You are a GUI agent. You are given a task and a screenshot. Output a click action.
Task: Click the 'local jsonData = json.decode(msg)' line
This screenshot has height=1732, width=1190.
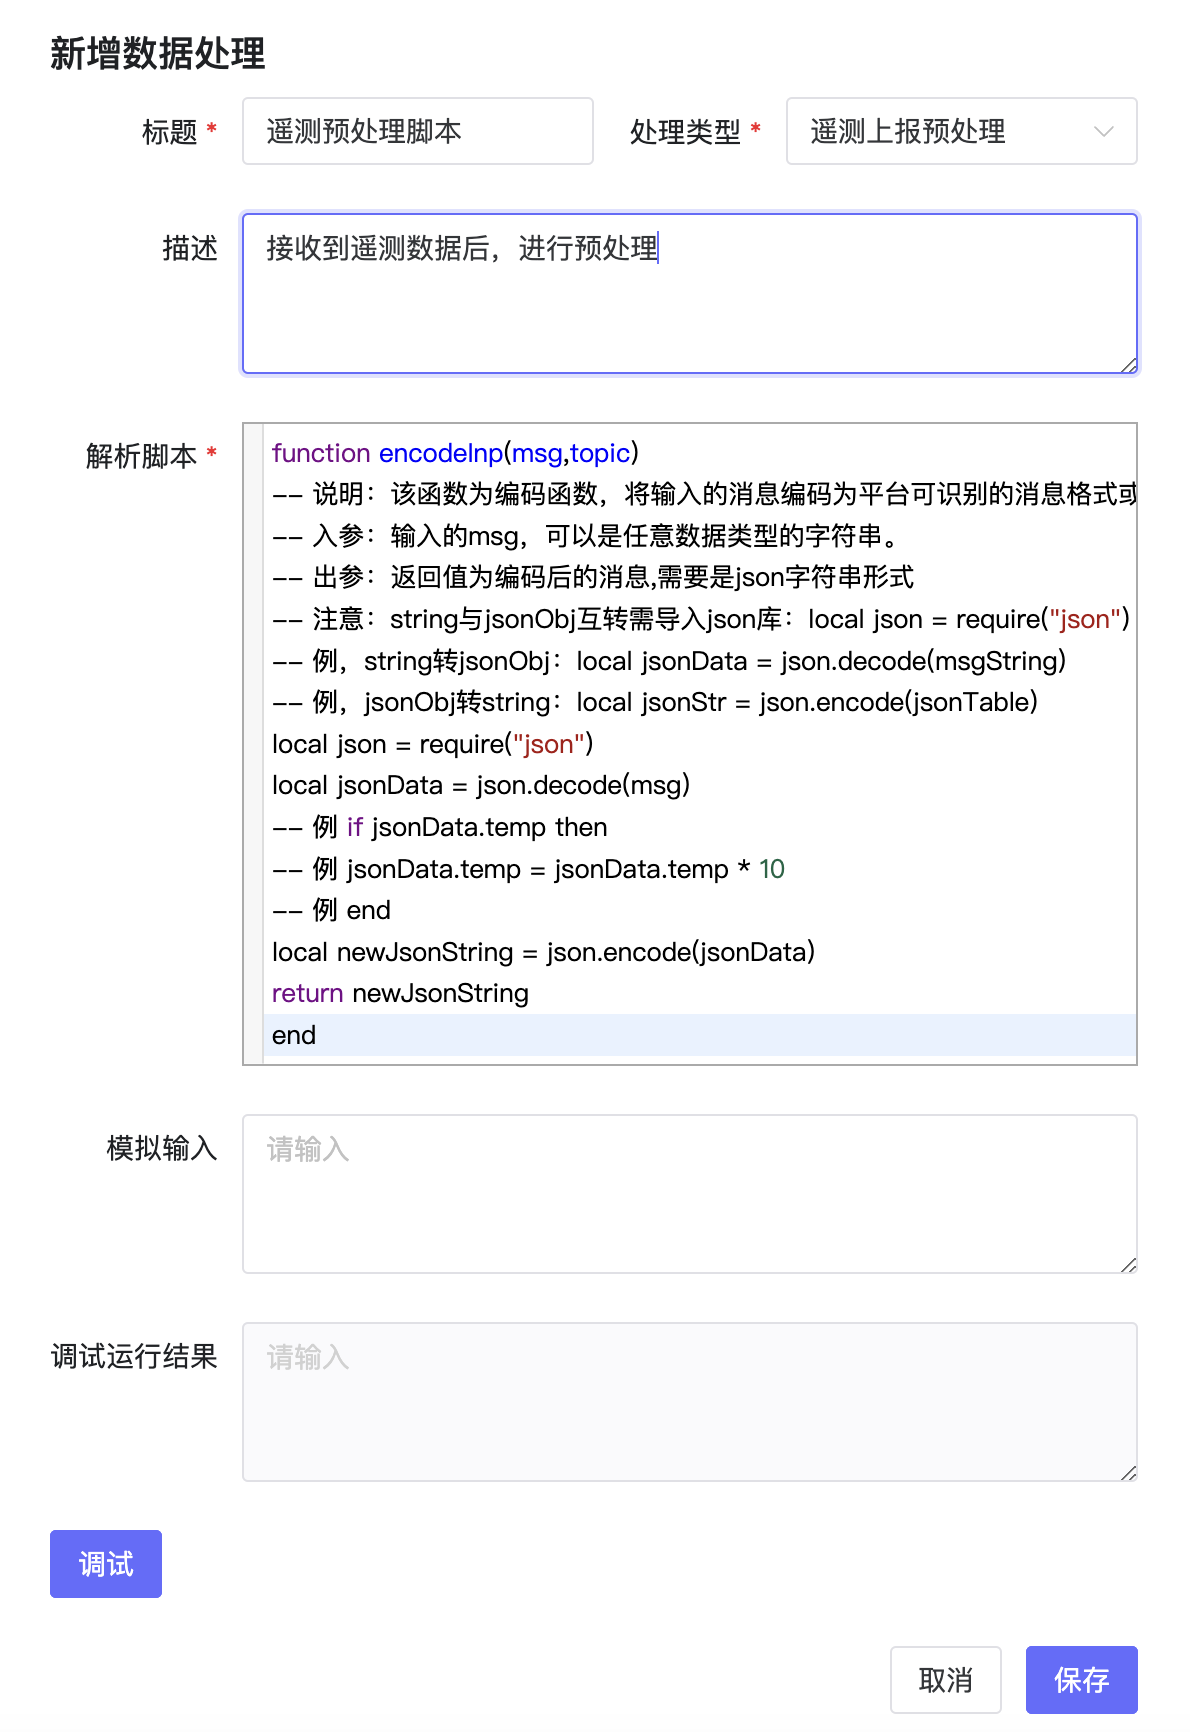[x=480, y=785]
